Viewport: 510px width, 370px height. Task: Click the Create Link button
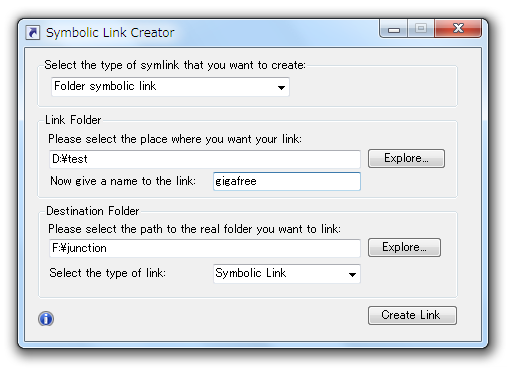click(x=412, y=315)
